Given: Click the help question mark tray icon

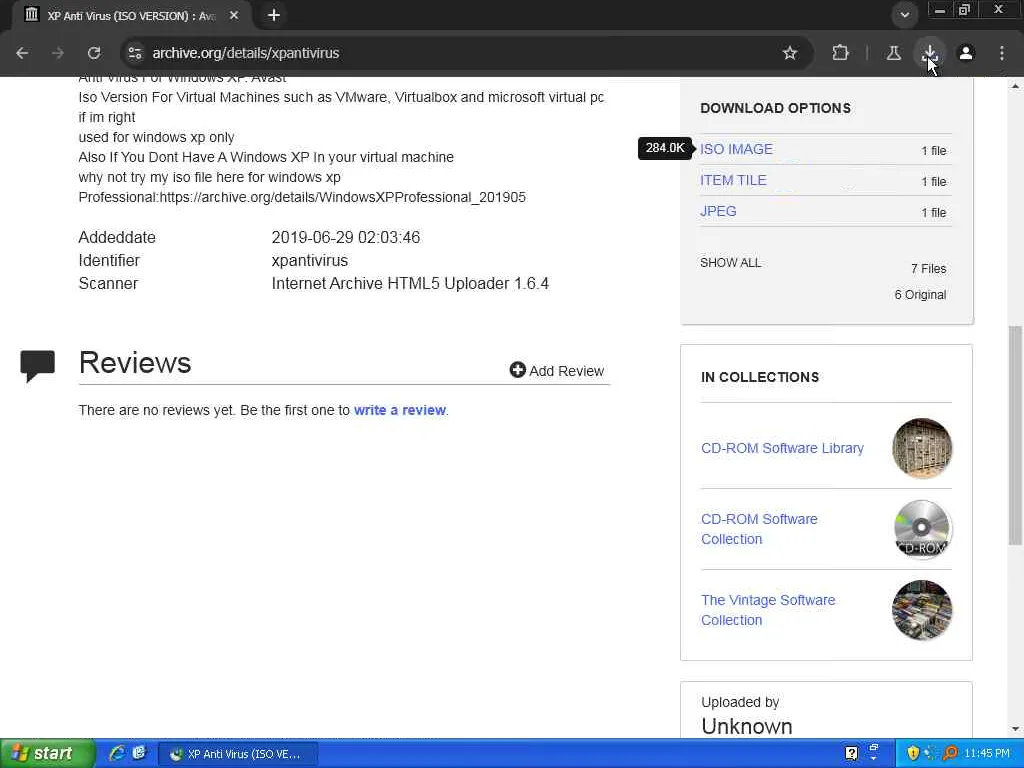Looking at the screenshot, I should (851, 754).
